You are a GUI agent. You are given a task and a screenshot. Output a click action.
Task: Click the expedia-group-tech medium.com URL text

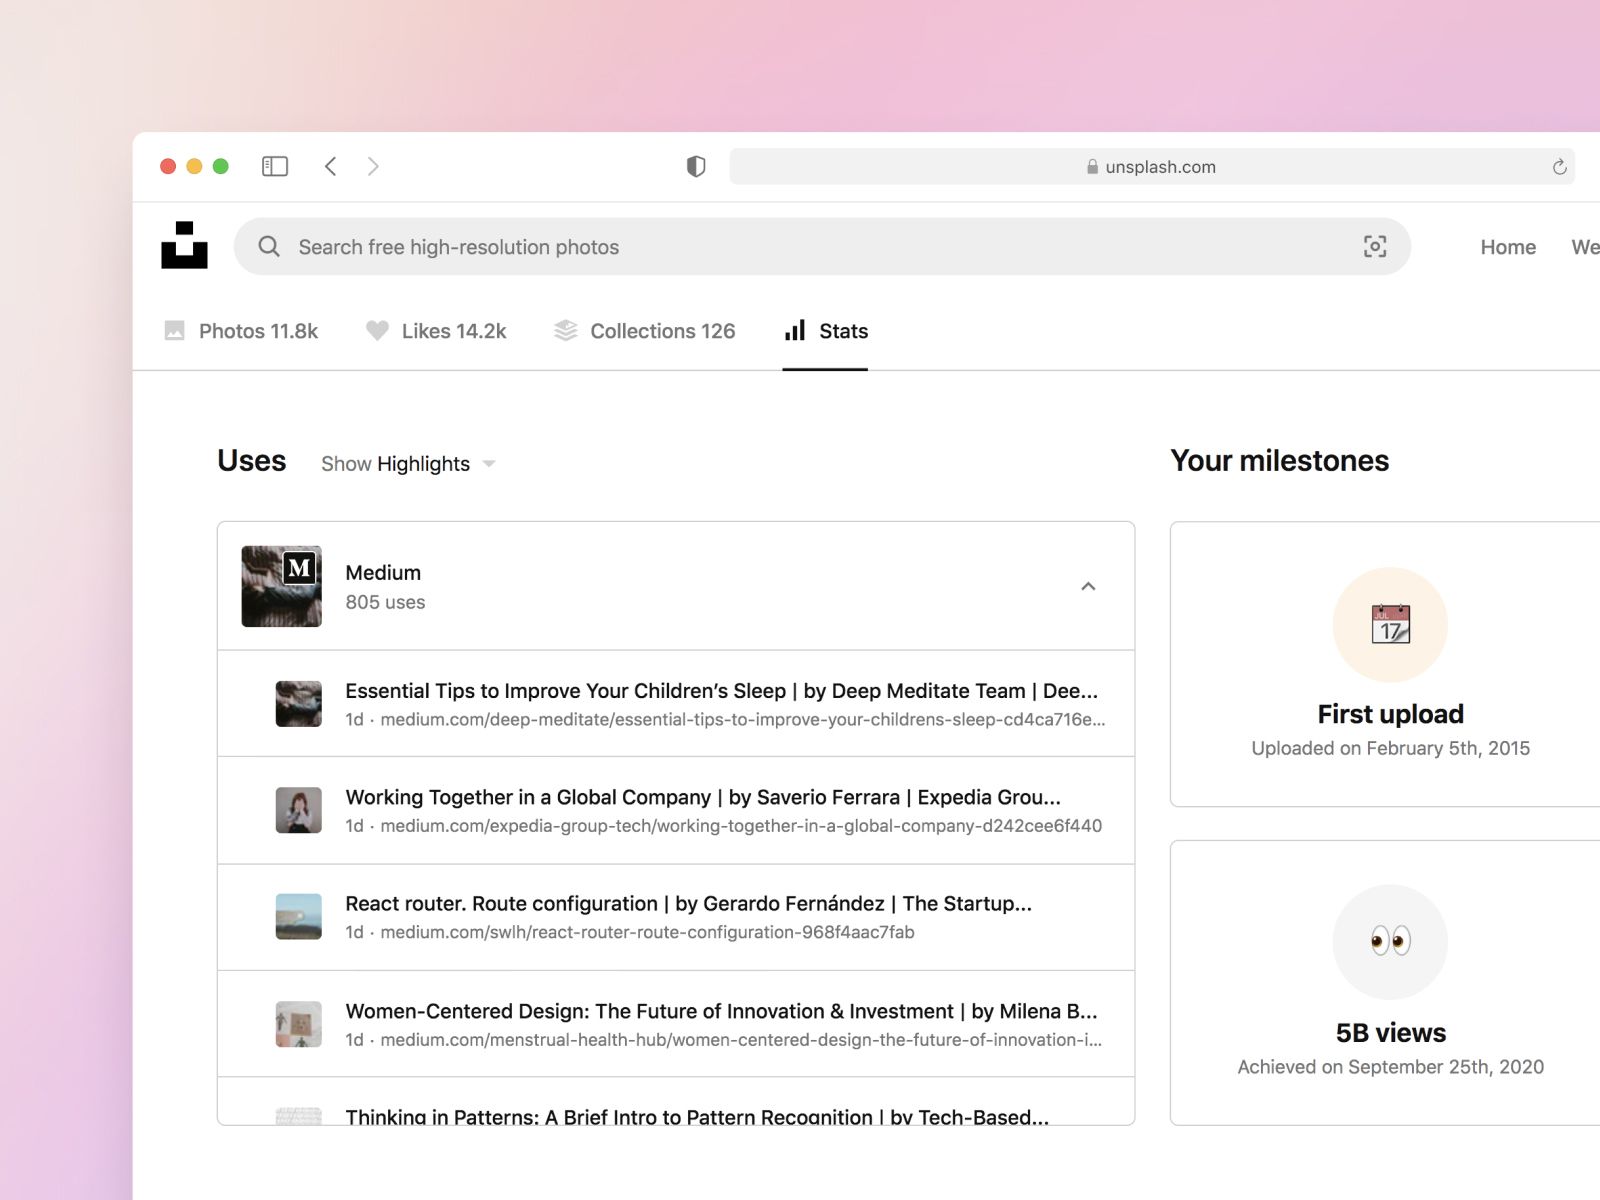coord(741,826)
